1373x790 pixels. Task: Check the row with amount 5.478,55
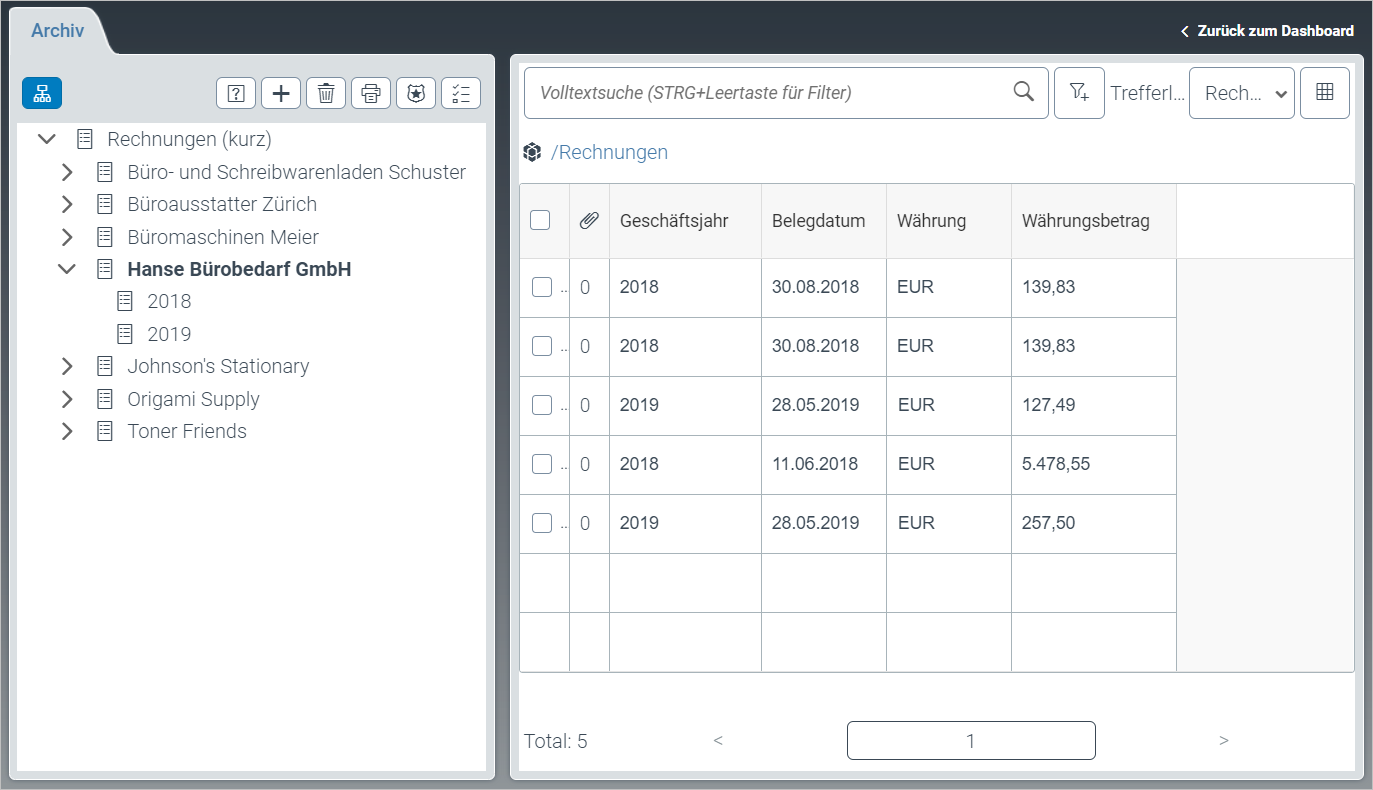point(541,464)
